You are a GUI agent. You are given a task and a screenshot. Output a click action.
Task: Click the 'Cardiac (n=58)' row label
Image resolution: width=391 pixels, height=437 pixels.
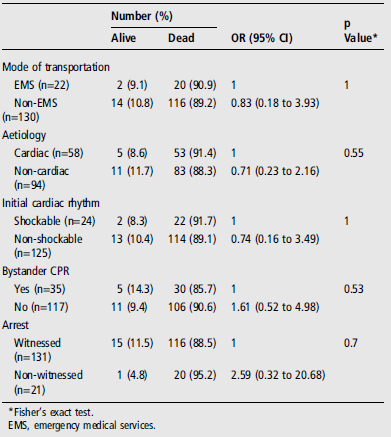[x=49, y=153]
